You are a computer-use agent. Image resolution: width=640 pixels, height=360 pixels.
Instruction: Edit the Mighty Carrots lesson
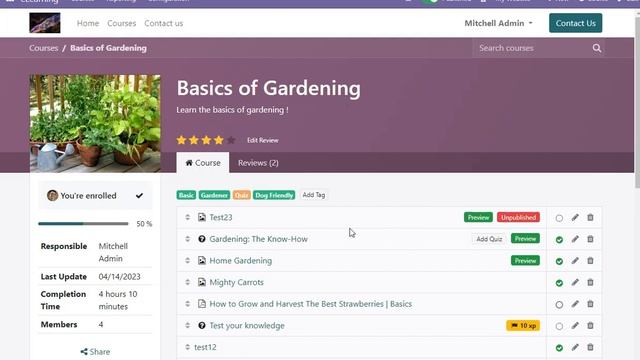click(x=575, y=282)
